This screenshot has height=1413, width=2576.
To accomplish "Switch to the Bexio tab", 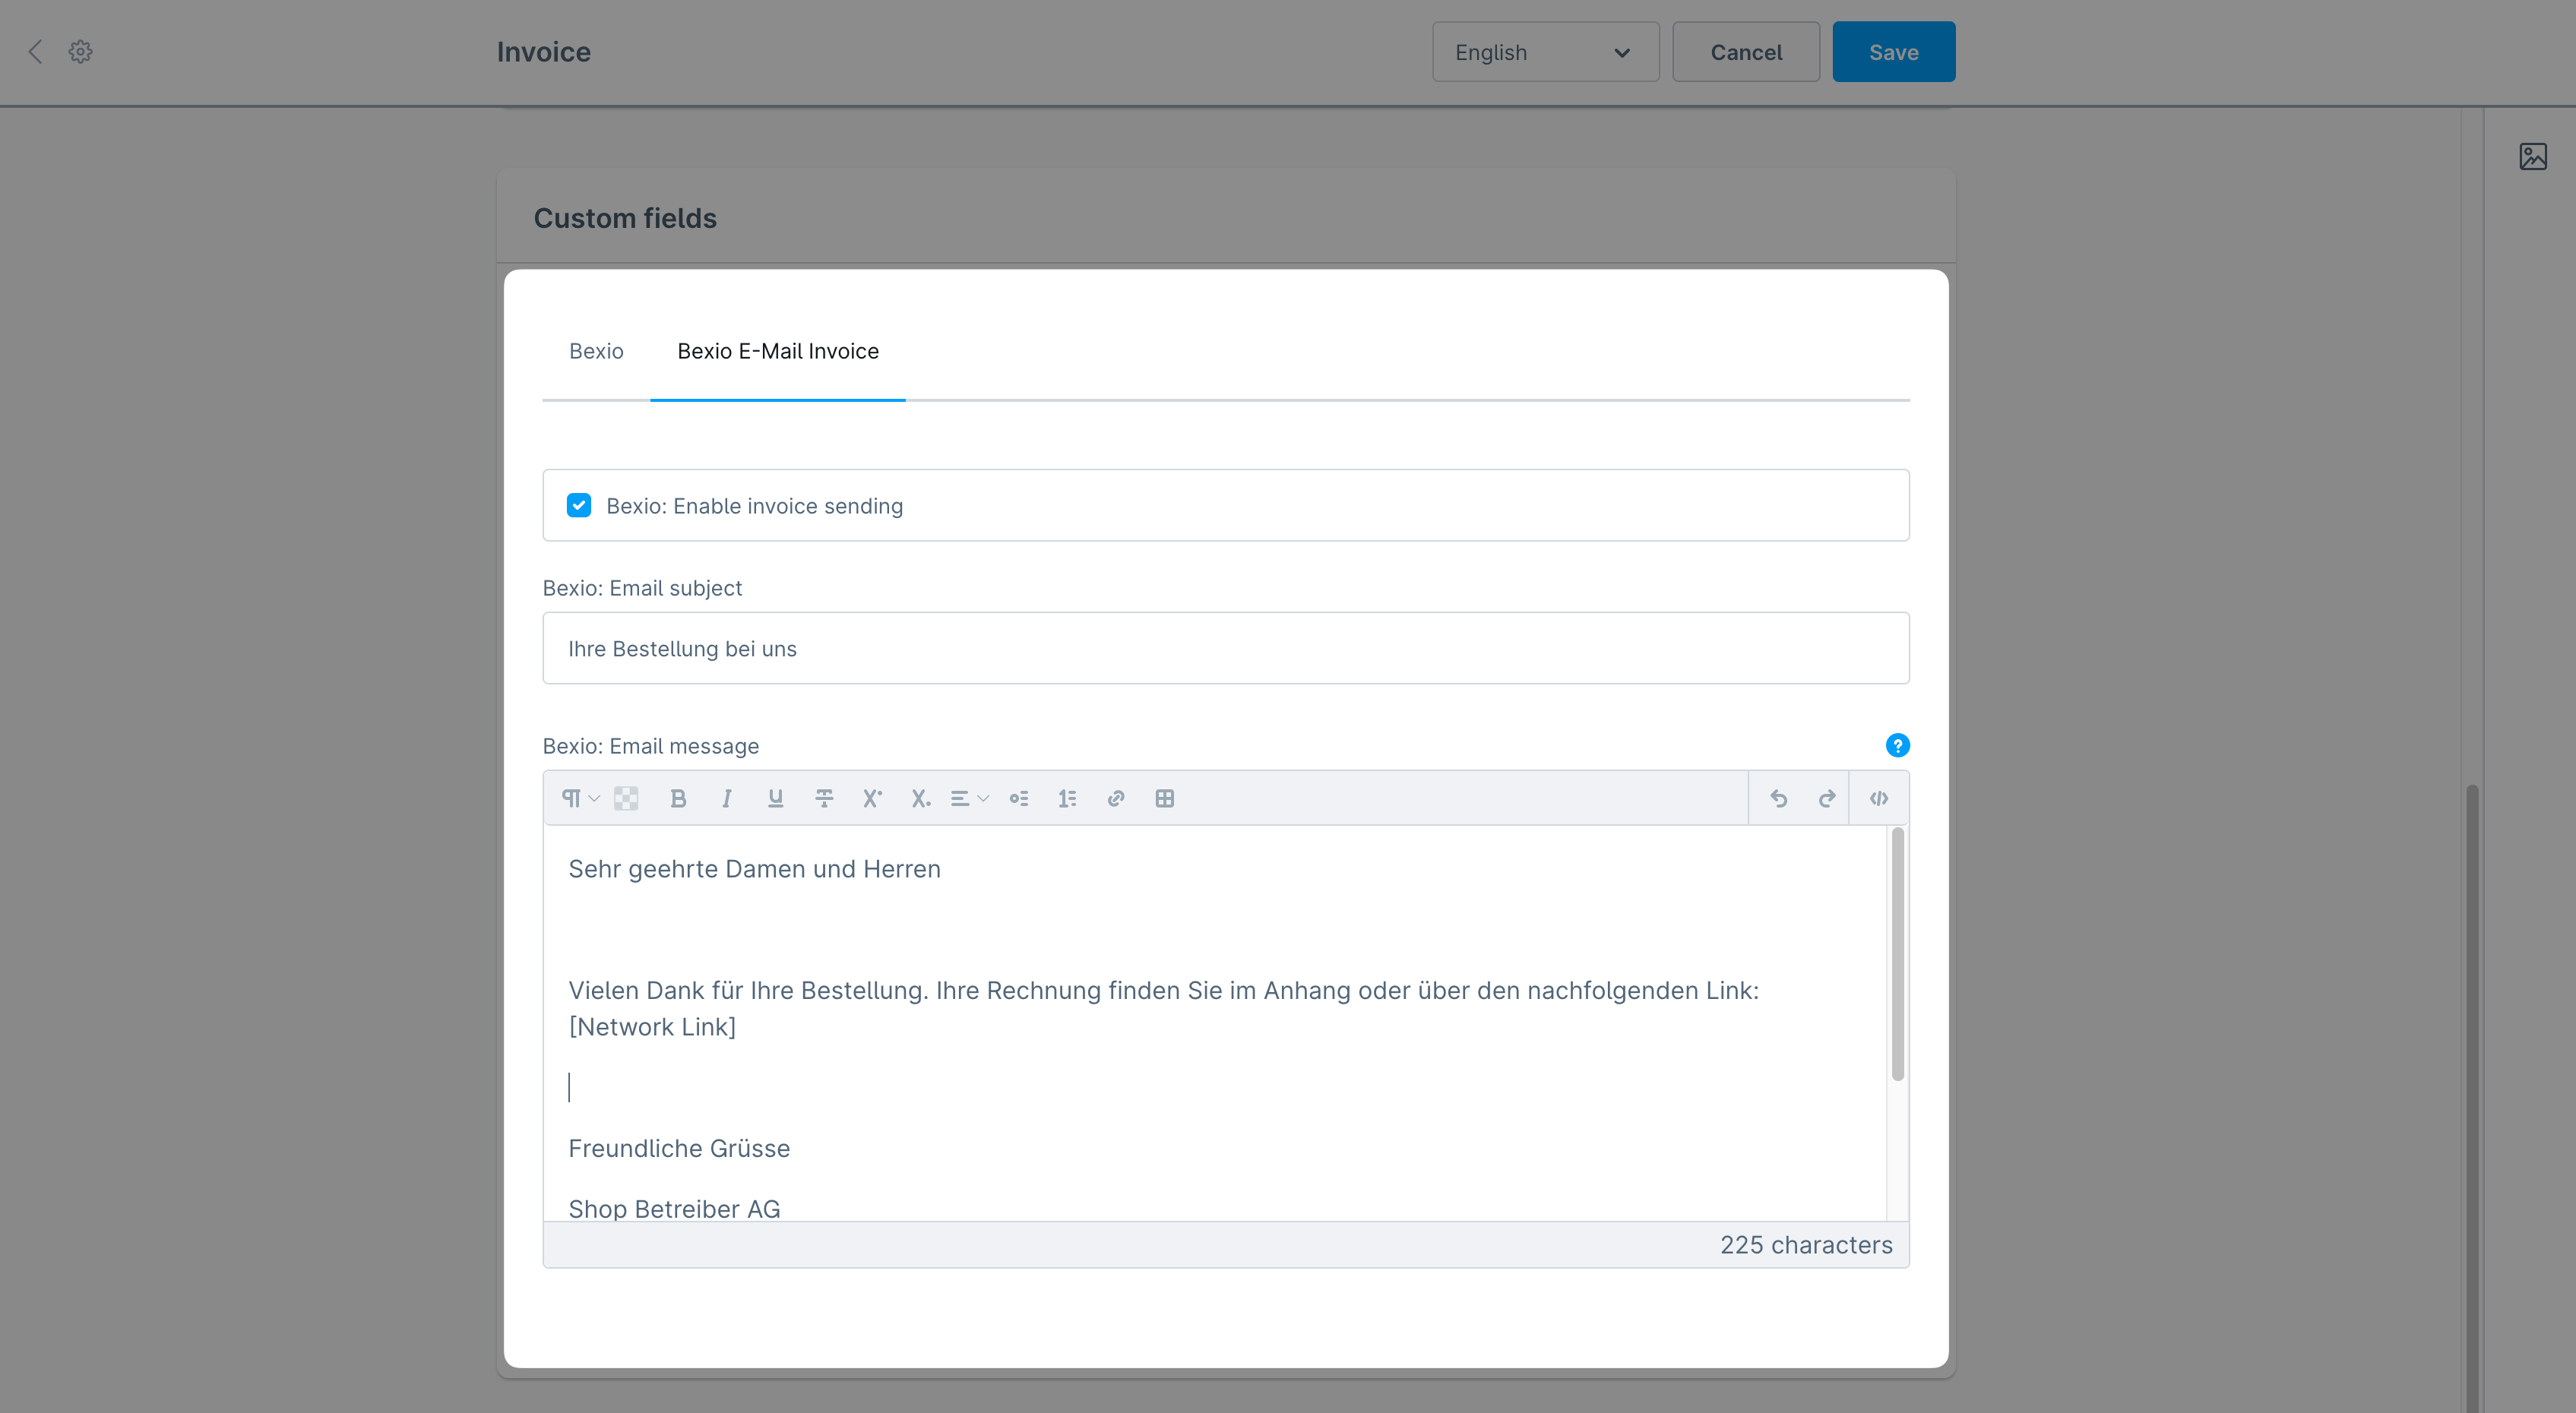I will [x=596, y=351].
